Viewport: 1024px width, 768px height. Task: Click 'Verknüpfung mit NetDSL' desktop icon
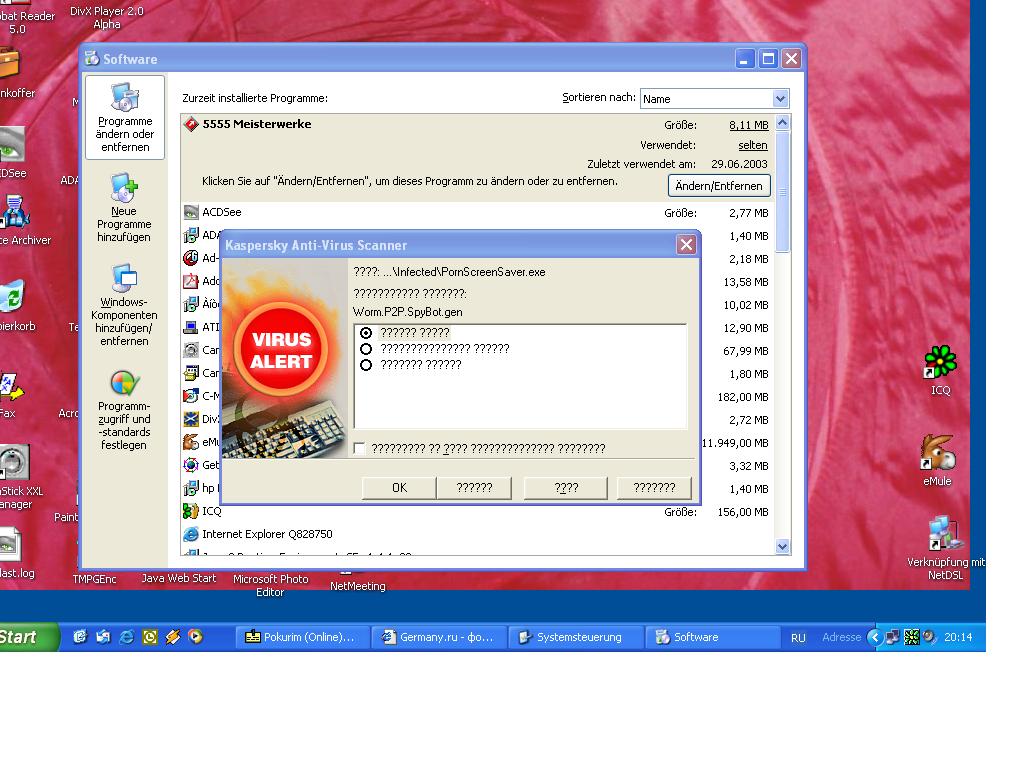[x=945, y=534]
